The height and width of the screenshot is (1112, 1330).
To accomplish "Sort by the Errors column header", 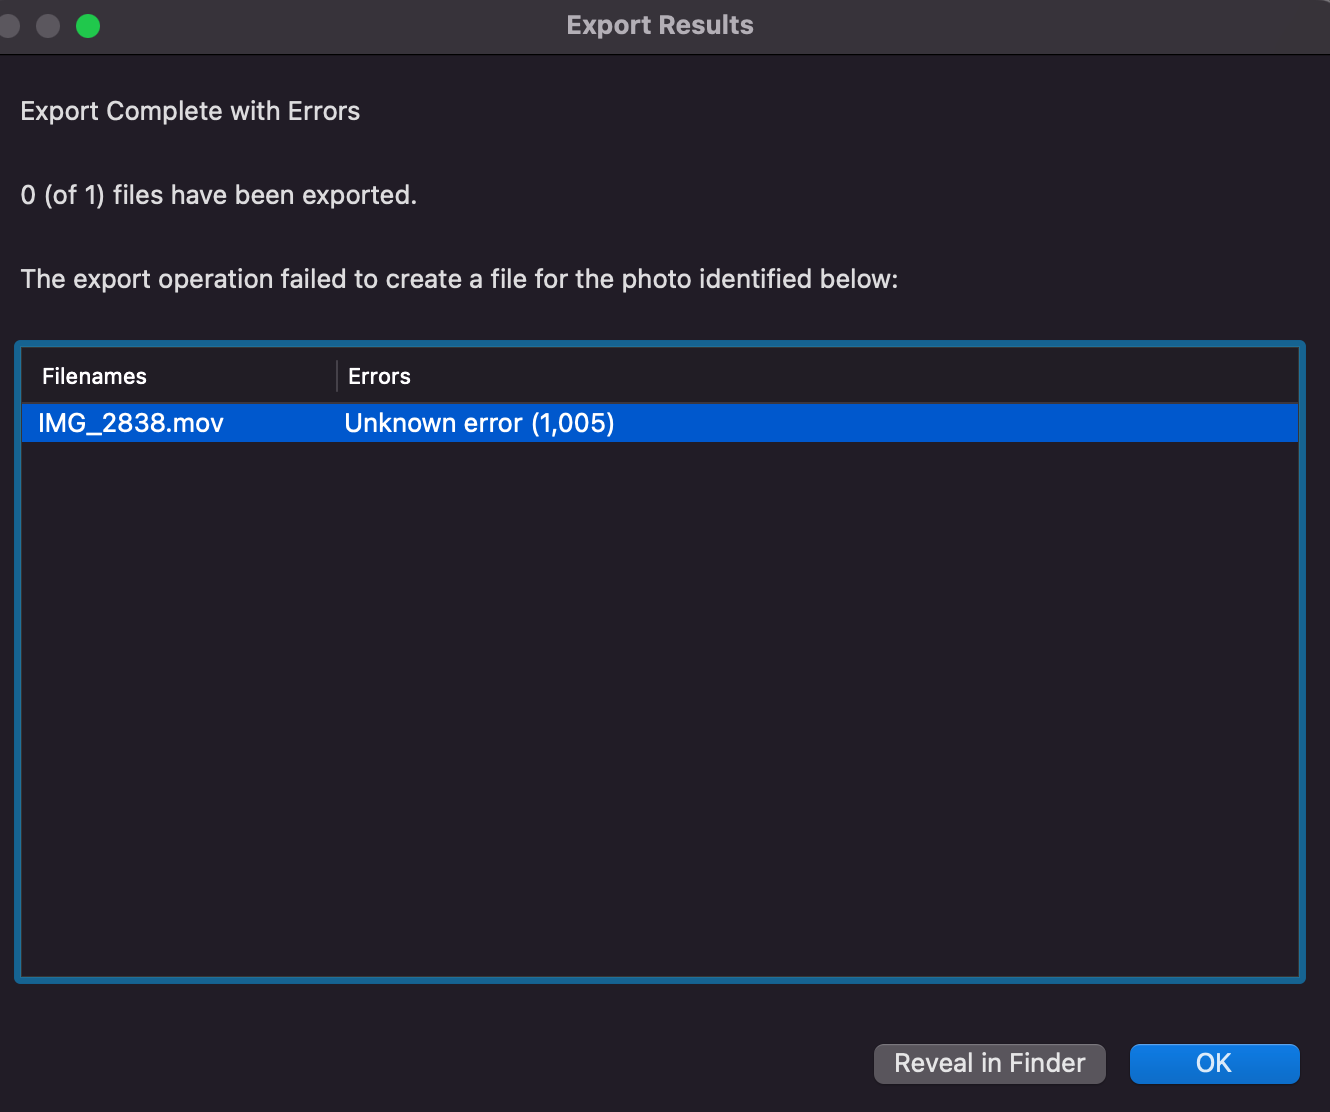I will [379, 376].
